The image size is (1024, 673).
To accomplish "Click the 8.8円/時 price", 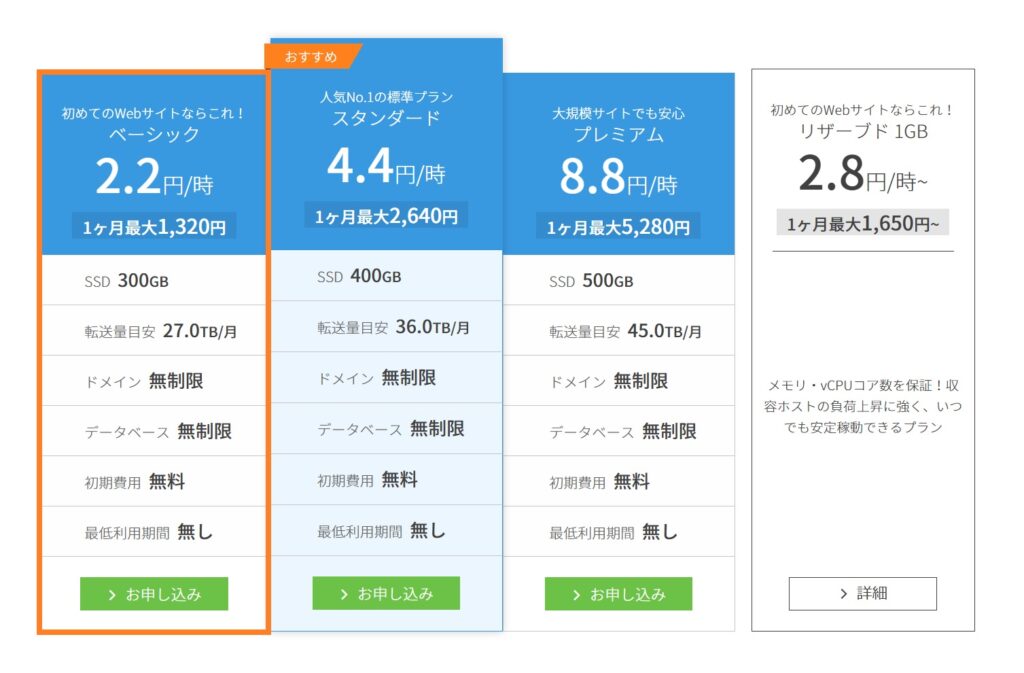I will coord(618,177).
